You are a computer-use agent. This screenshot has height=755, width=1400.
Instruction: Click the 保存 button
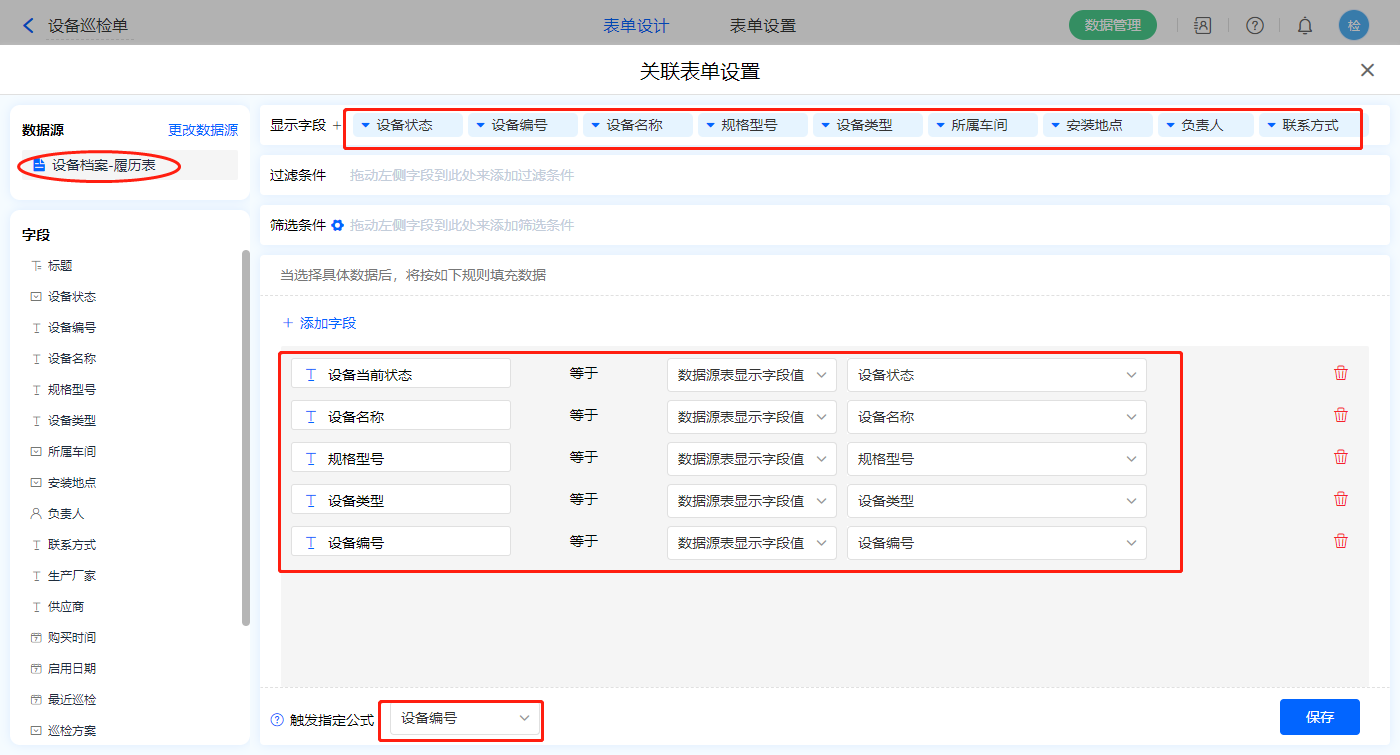(1319, 717)
